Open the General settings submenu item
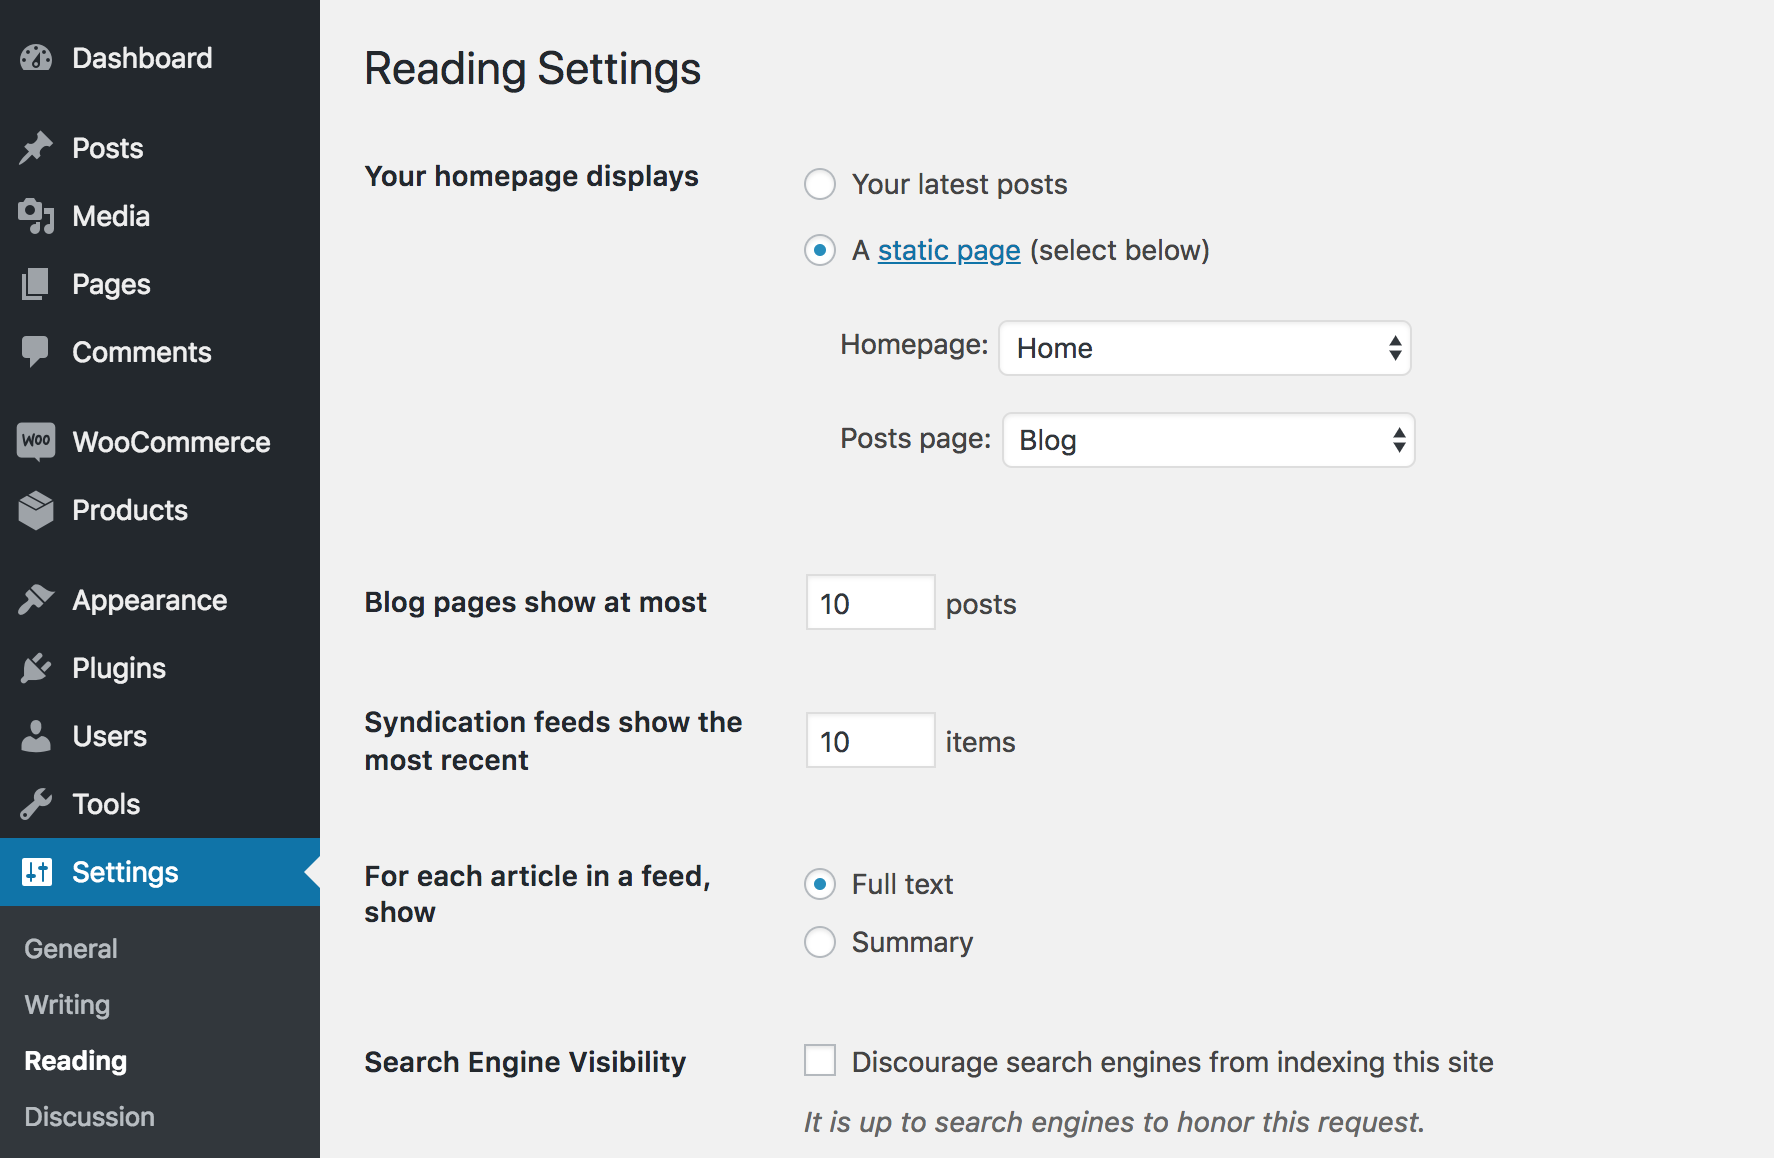This screenshot has width=1774, height=1158. click(71, 948)
